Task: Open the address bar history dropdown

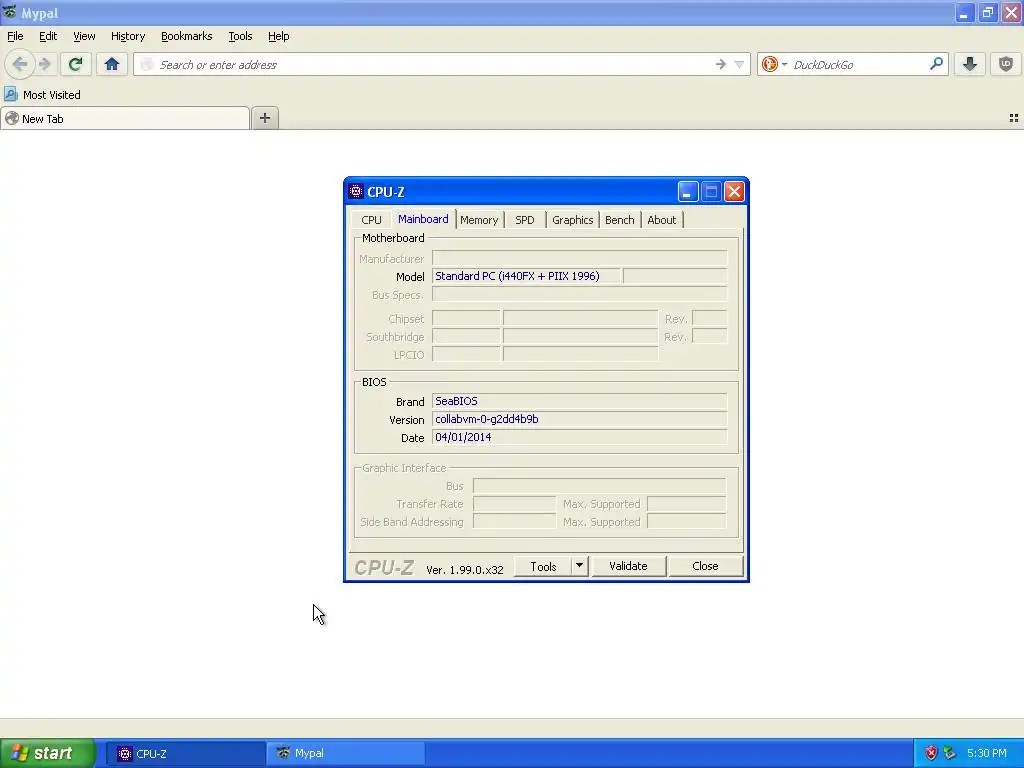Action: [739, 64]
